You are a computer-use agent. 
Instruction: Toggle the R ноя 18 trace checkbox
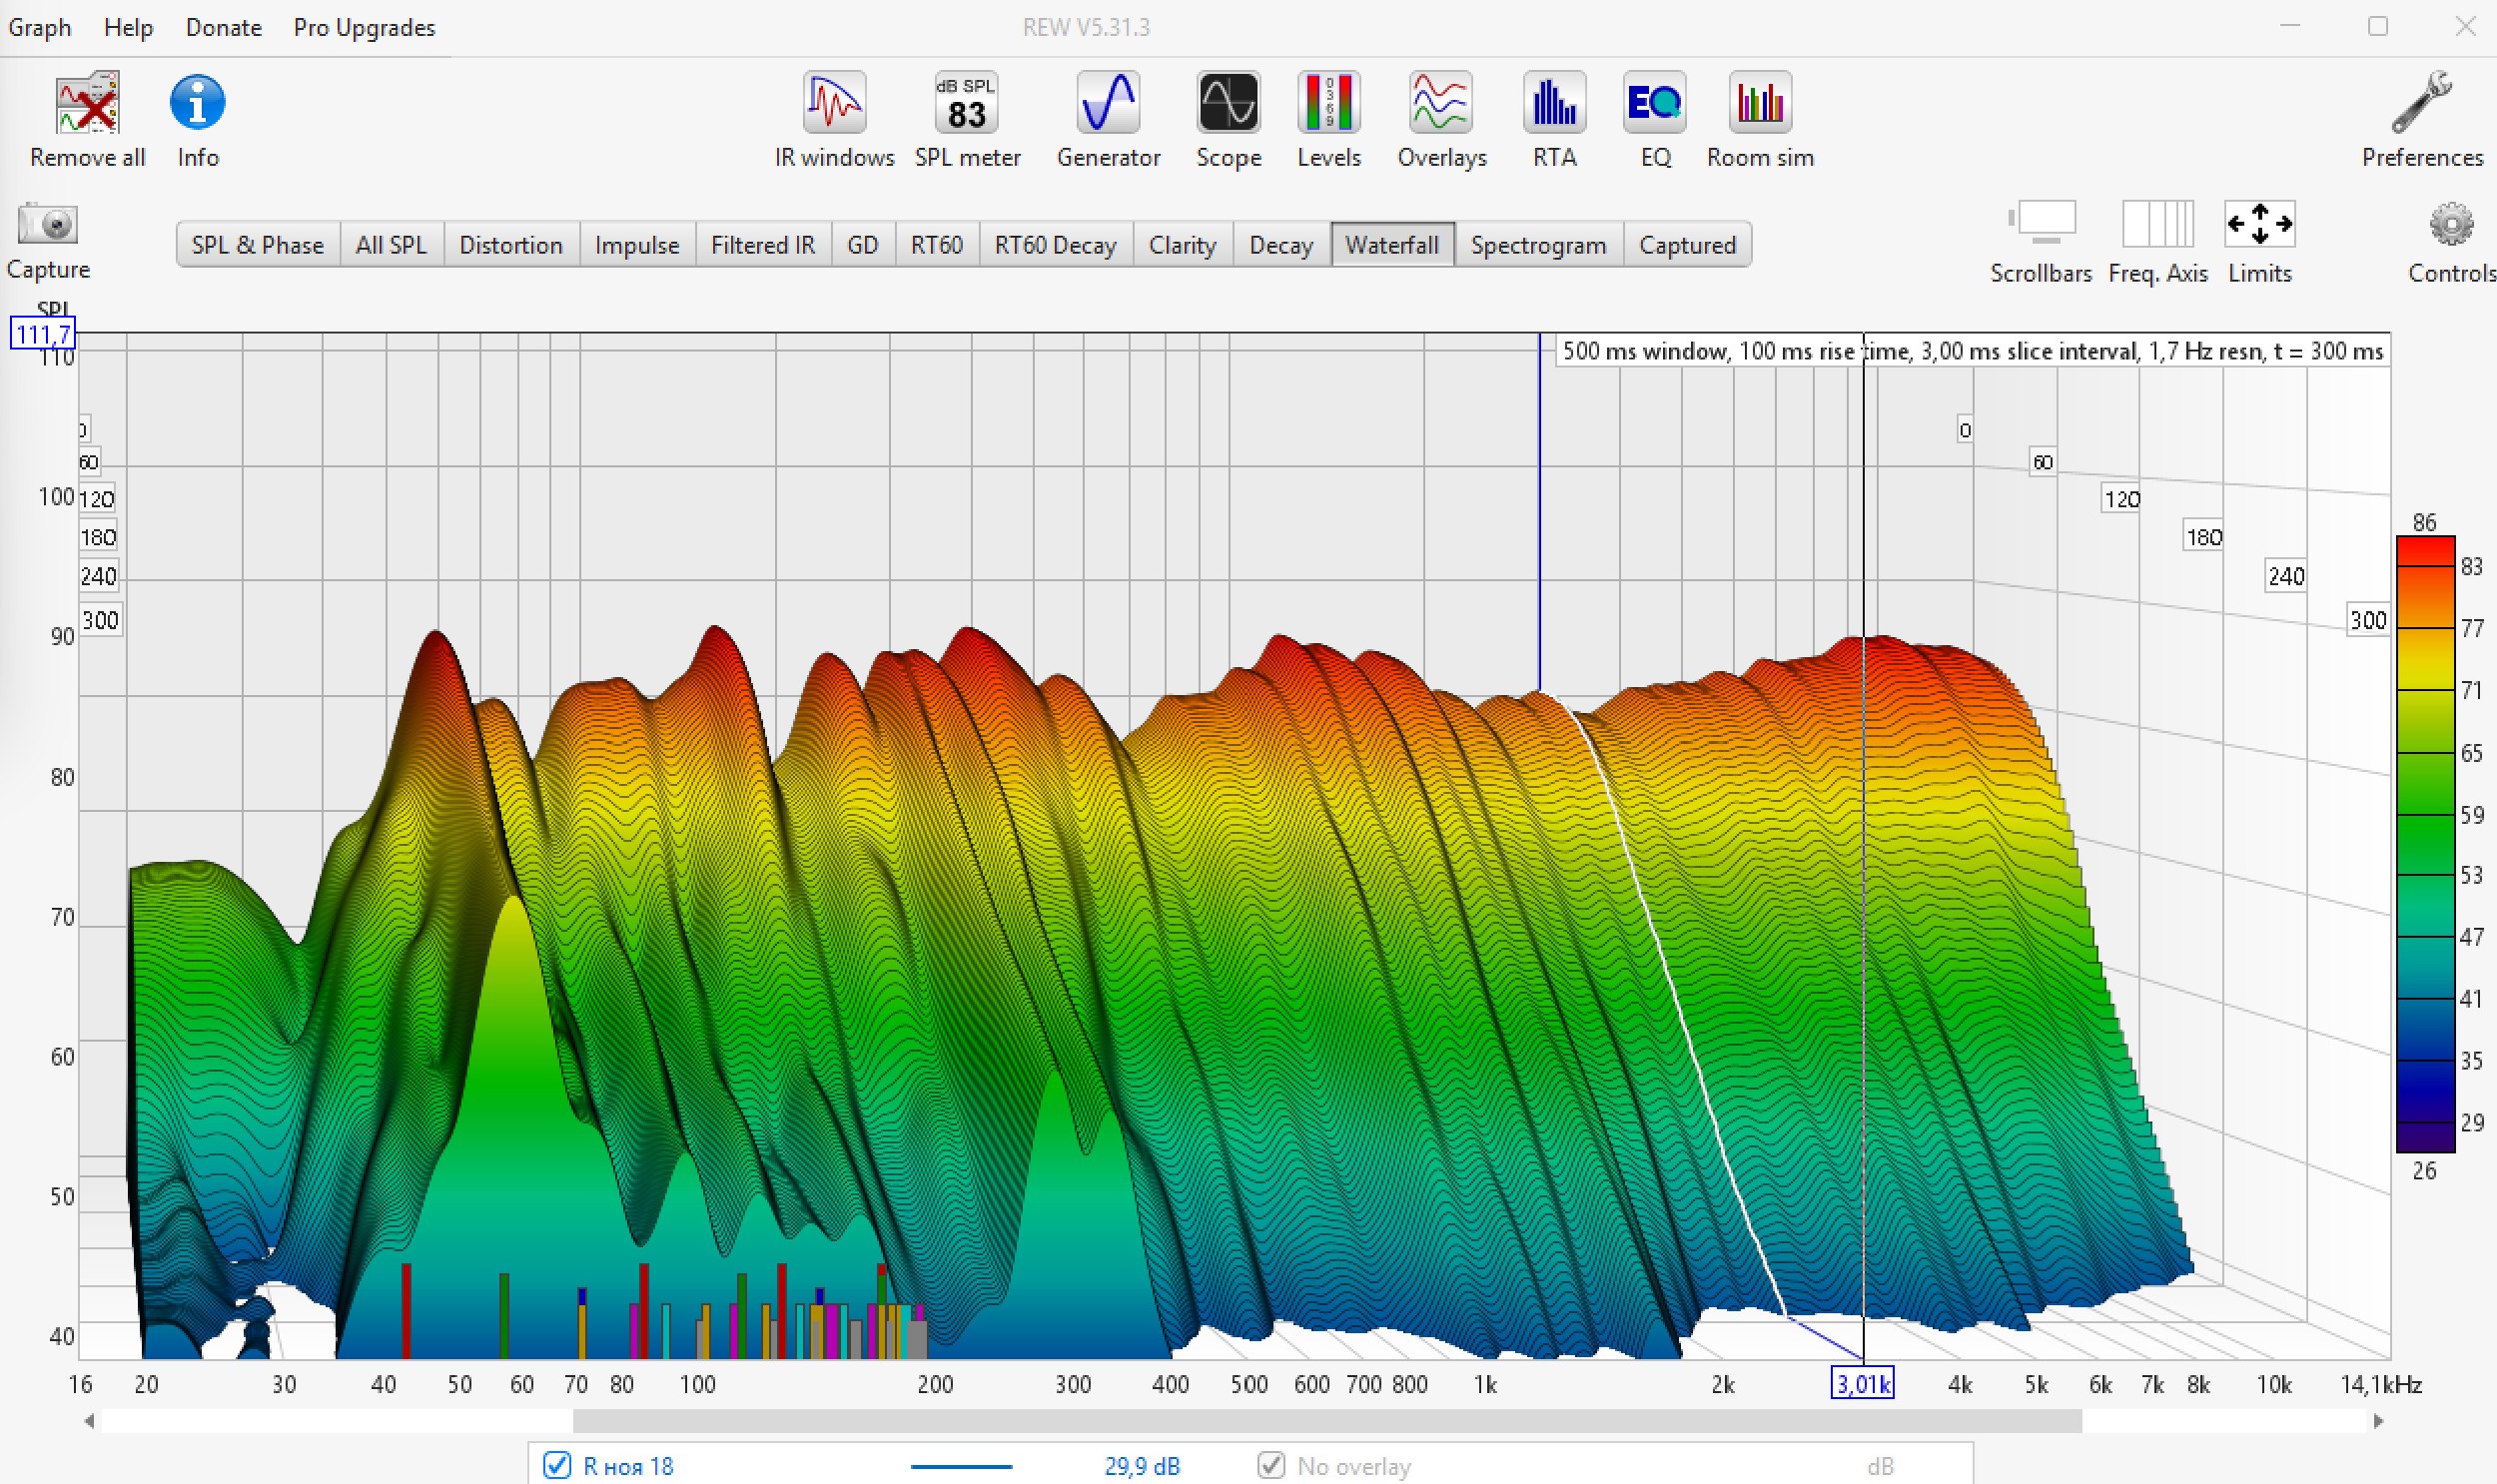click(557, 1465)
